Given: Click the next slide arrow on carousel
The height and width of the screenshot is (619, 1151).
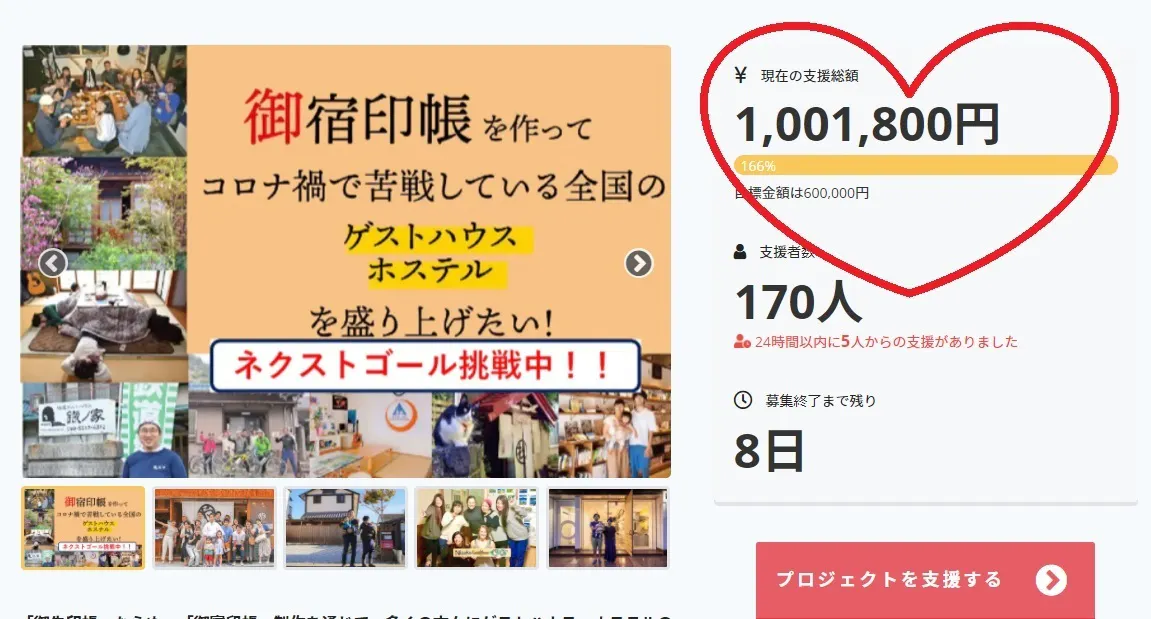Looking at the screenshot, I should pyautogui.click(x=639, y=263).
